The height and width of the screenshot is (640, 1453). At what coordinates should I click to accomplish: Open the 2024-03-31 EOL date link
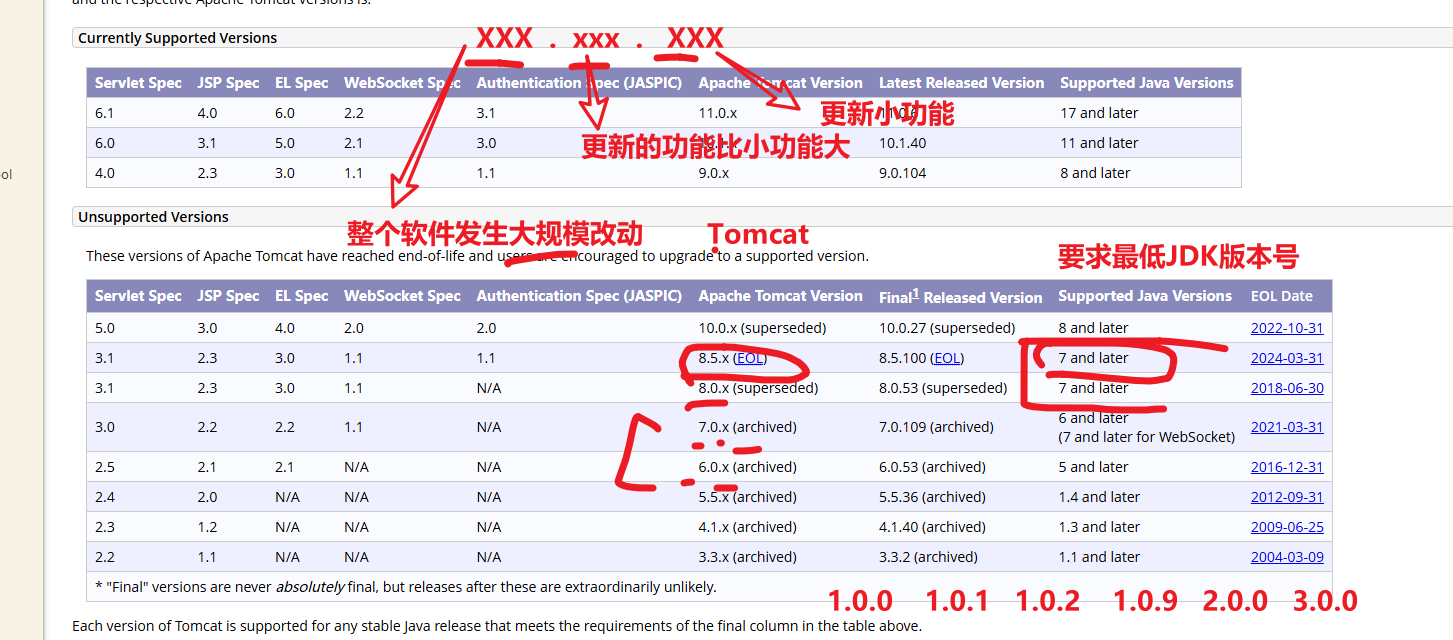(1287, 358)
